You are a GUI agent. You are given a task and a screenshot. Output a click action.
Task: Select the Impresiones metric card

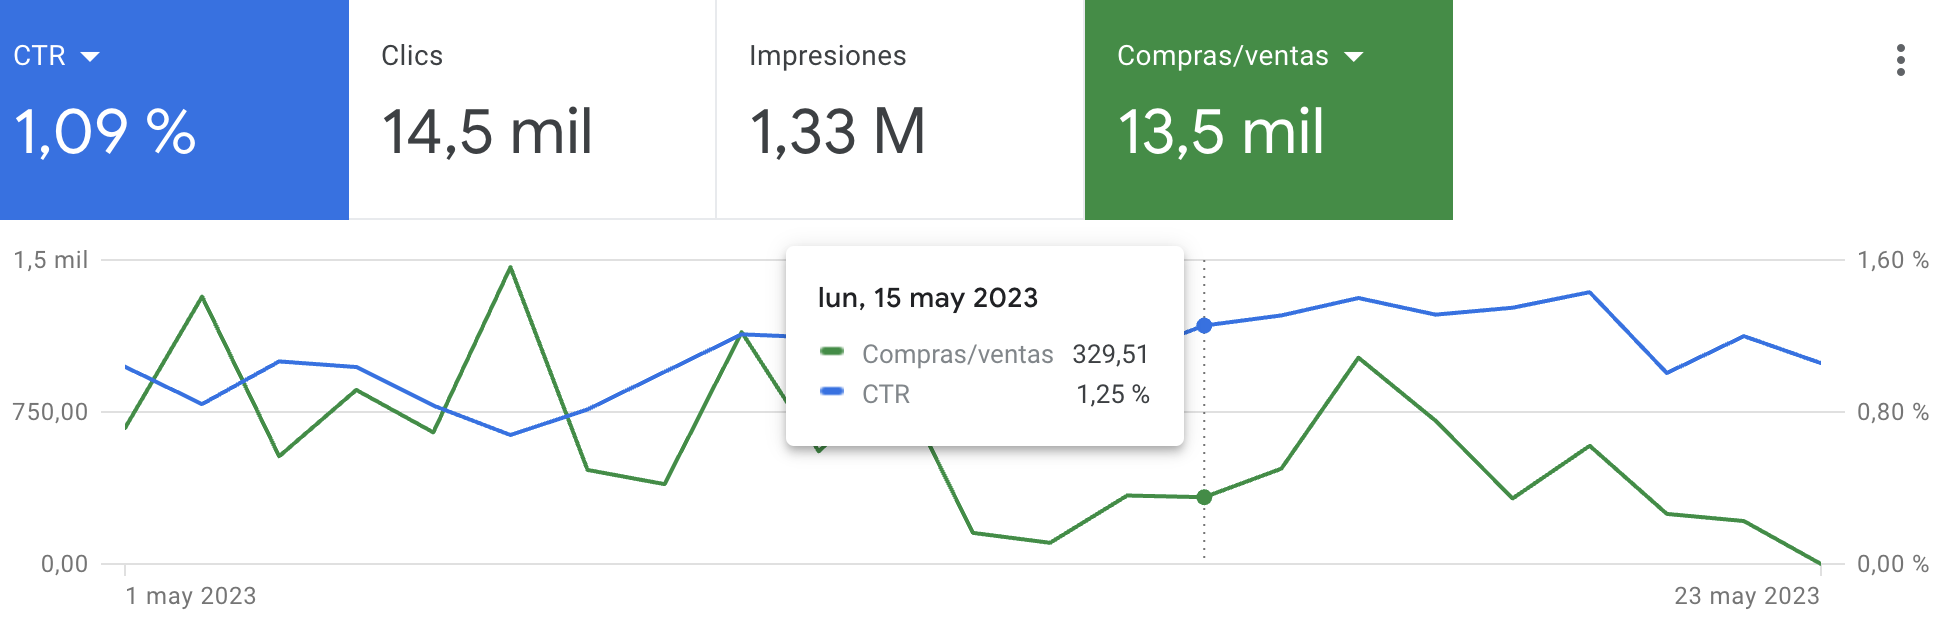(900, 109)
